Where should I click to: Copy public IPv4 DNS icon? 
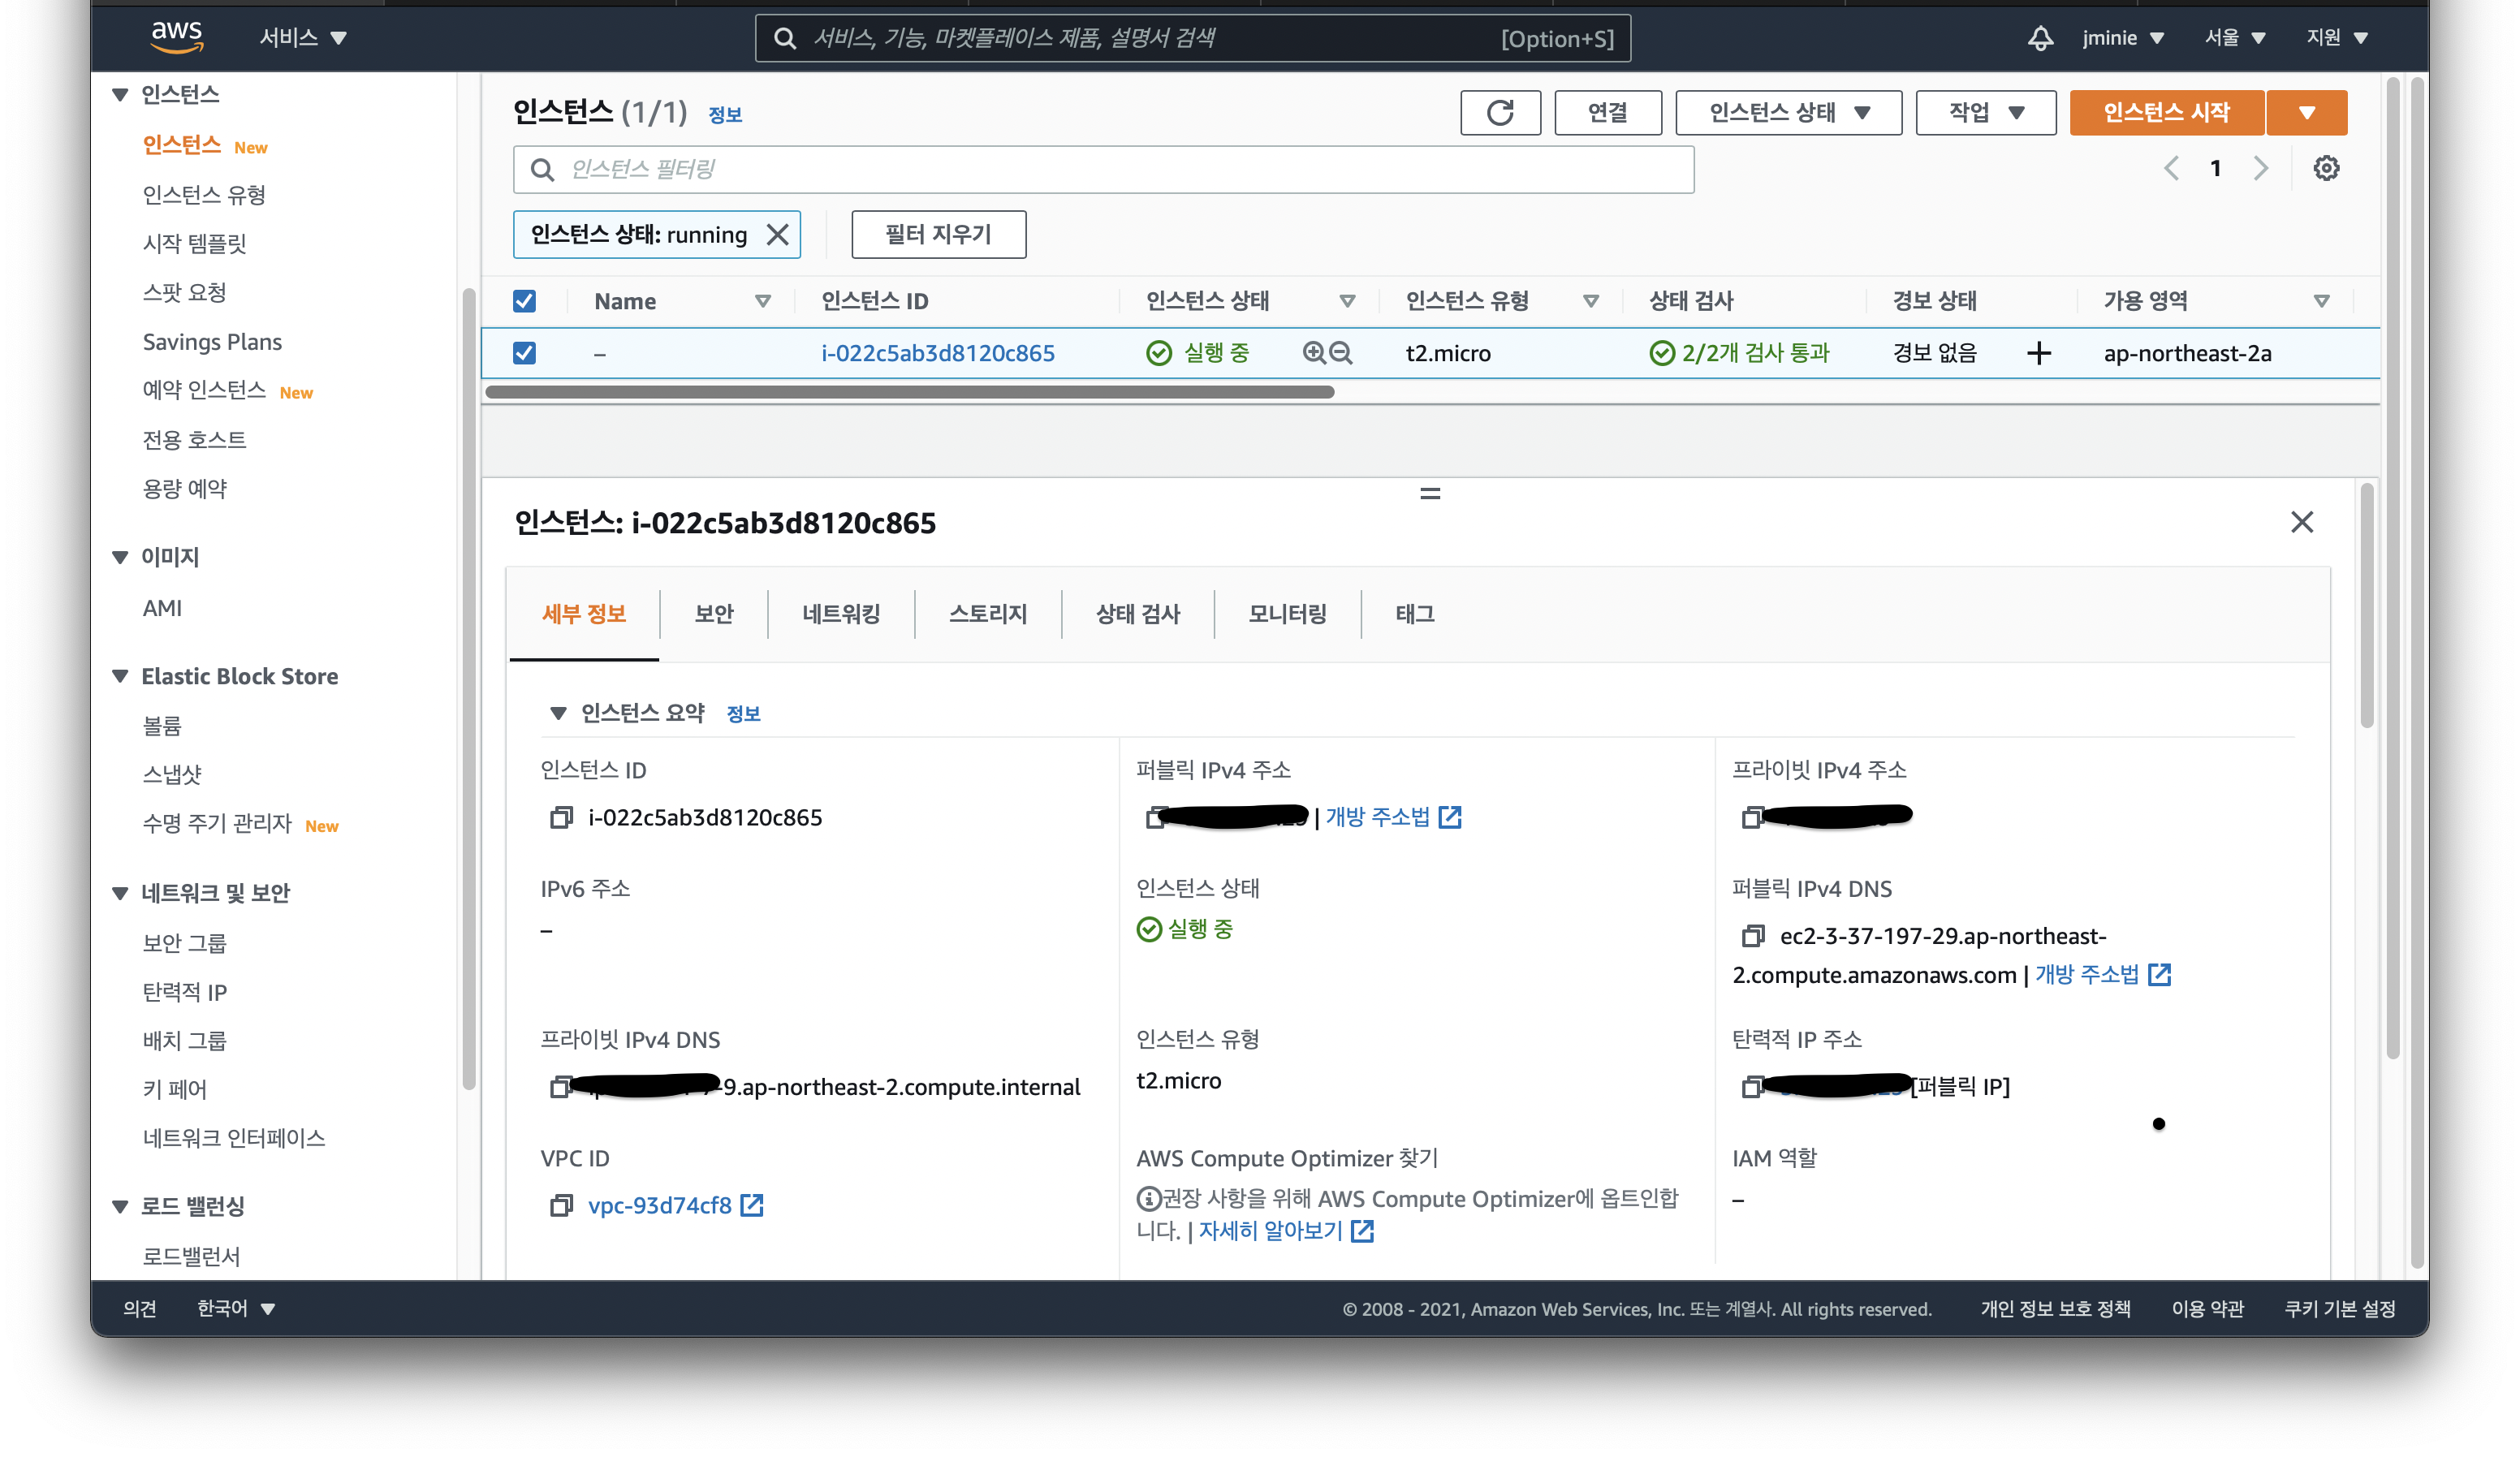(x=1752, y=936)
